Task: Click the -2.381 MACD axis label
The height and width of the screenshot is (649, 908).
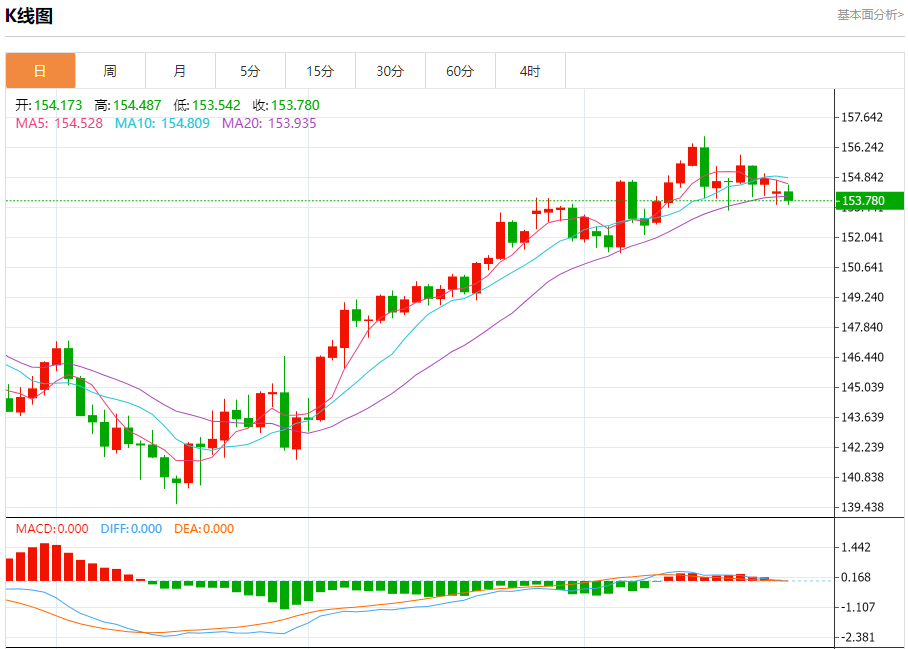Action: pos(857,637)
